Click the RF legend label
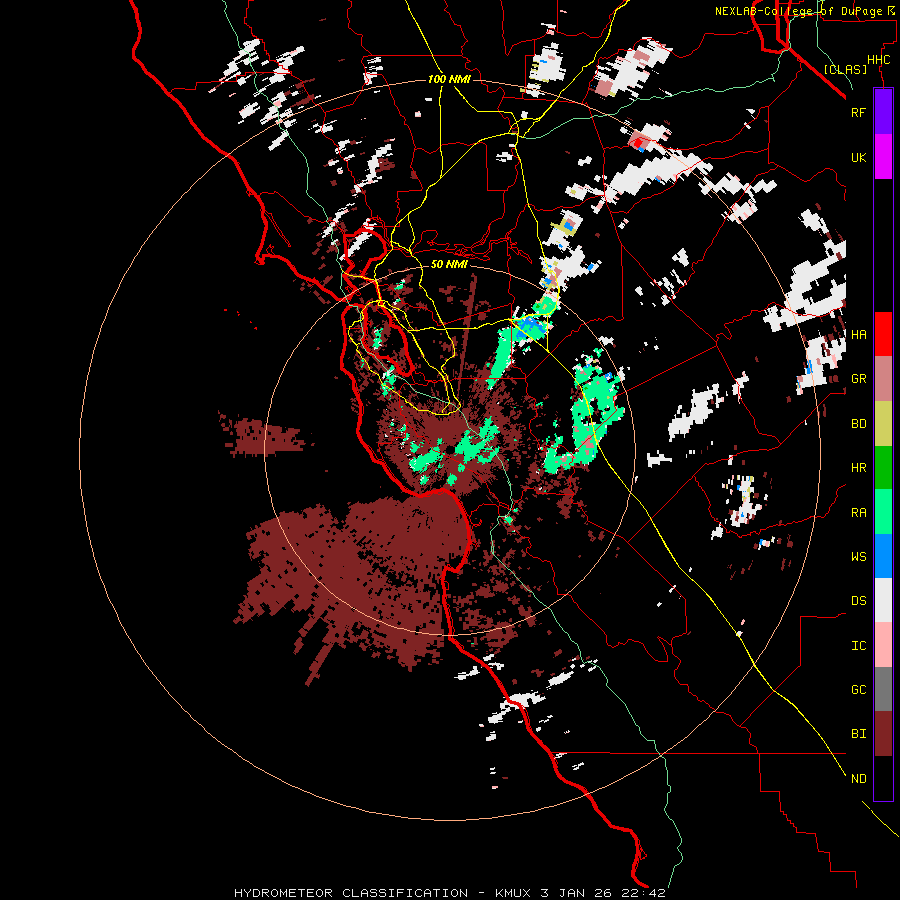 (x=858, y=112)
